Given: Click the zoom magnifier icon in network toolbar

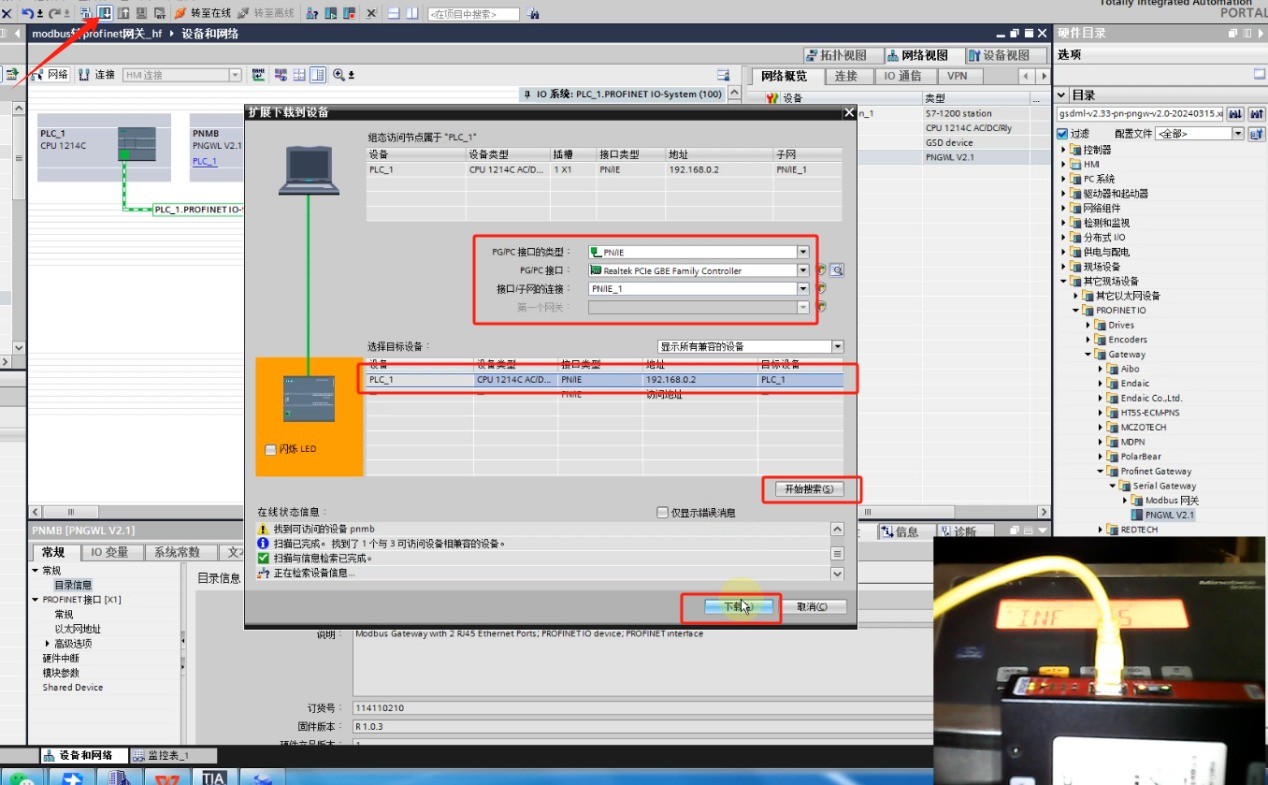Looking at the screenshot, I should pos(339,75).
